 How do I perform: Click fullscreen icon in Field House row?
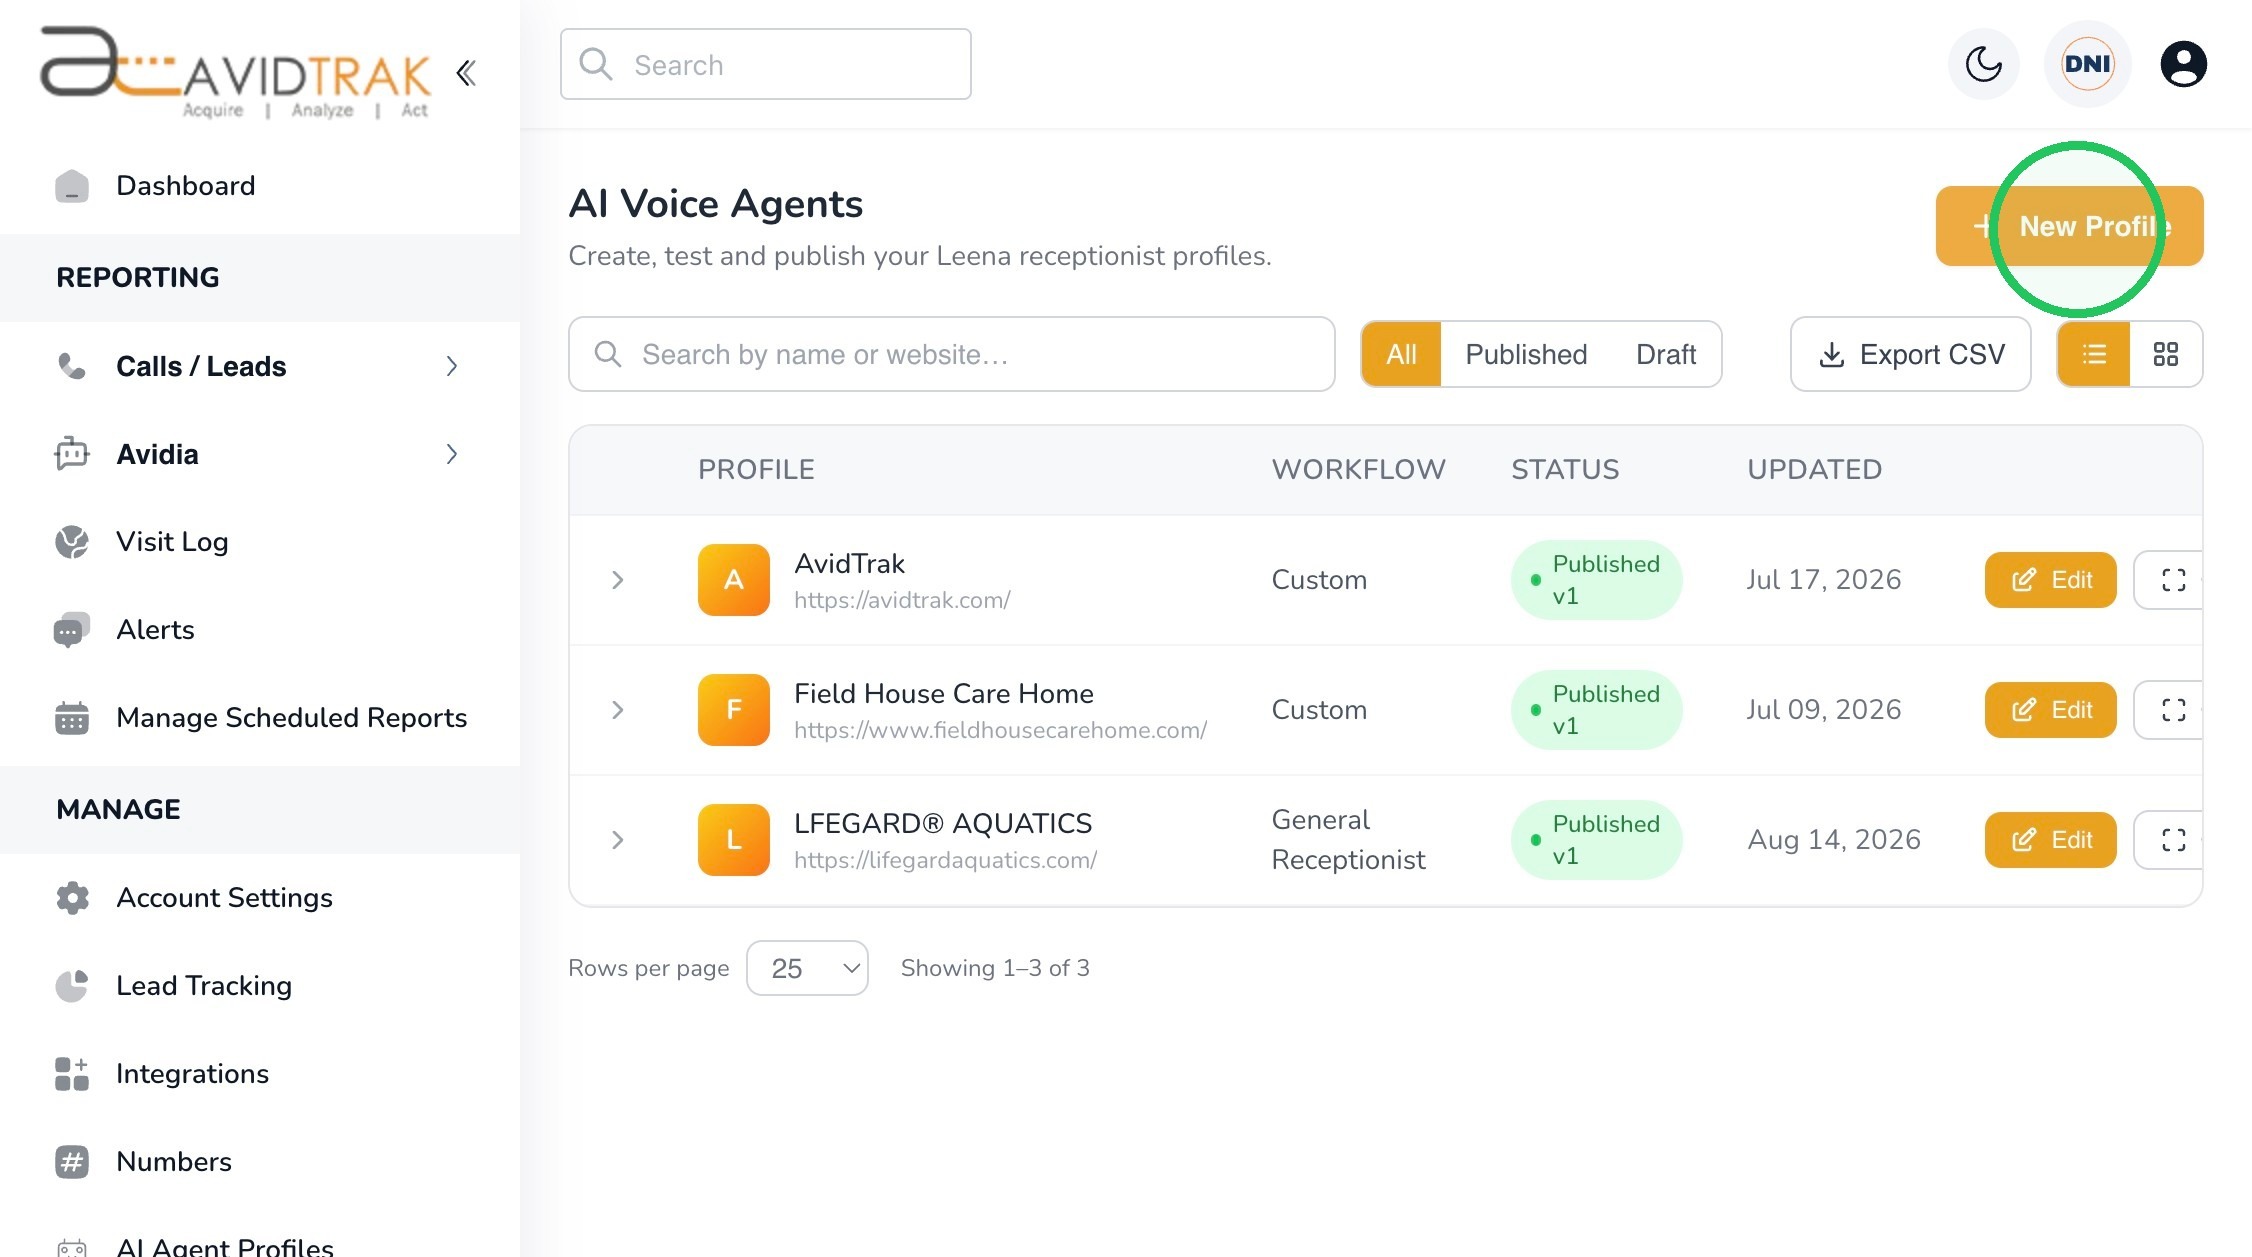coord(2173,710)
